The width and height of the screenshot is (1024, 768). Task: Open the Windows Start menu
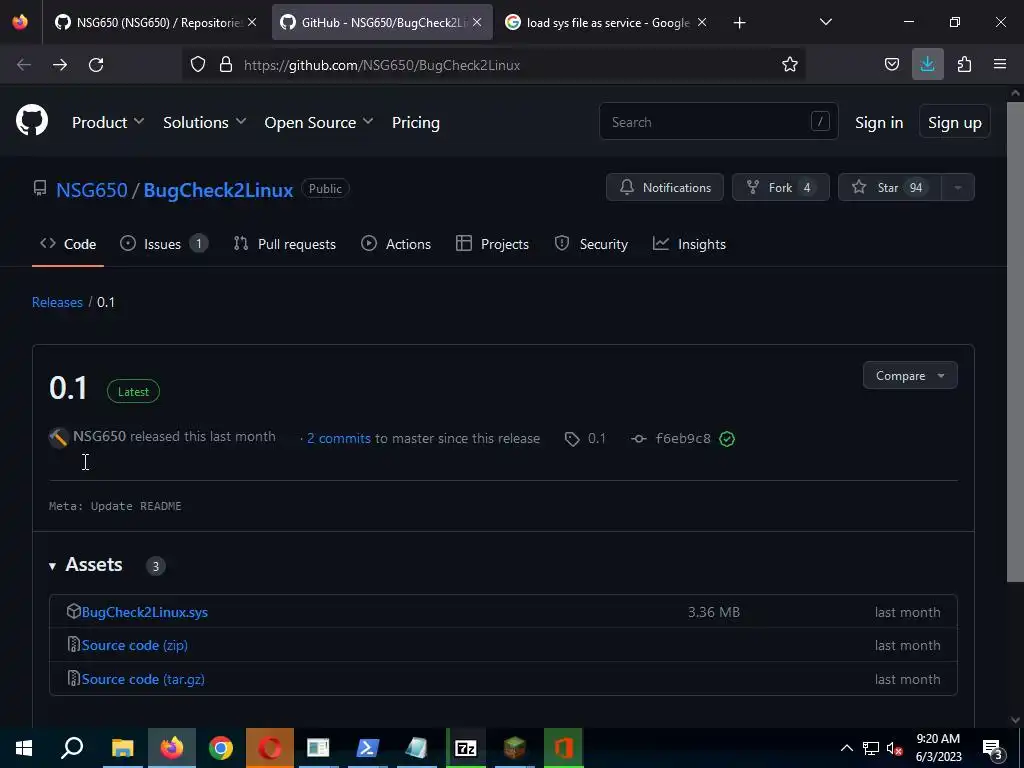[x=24, y=748]
